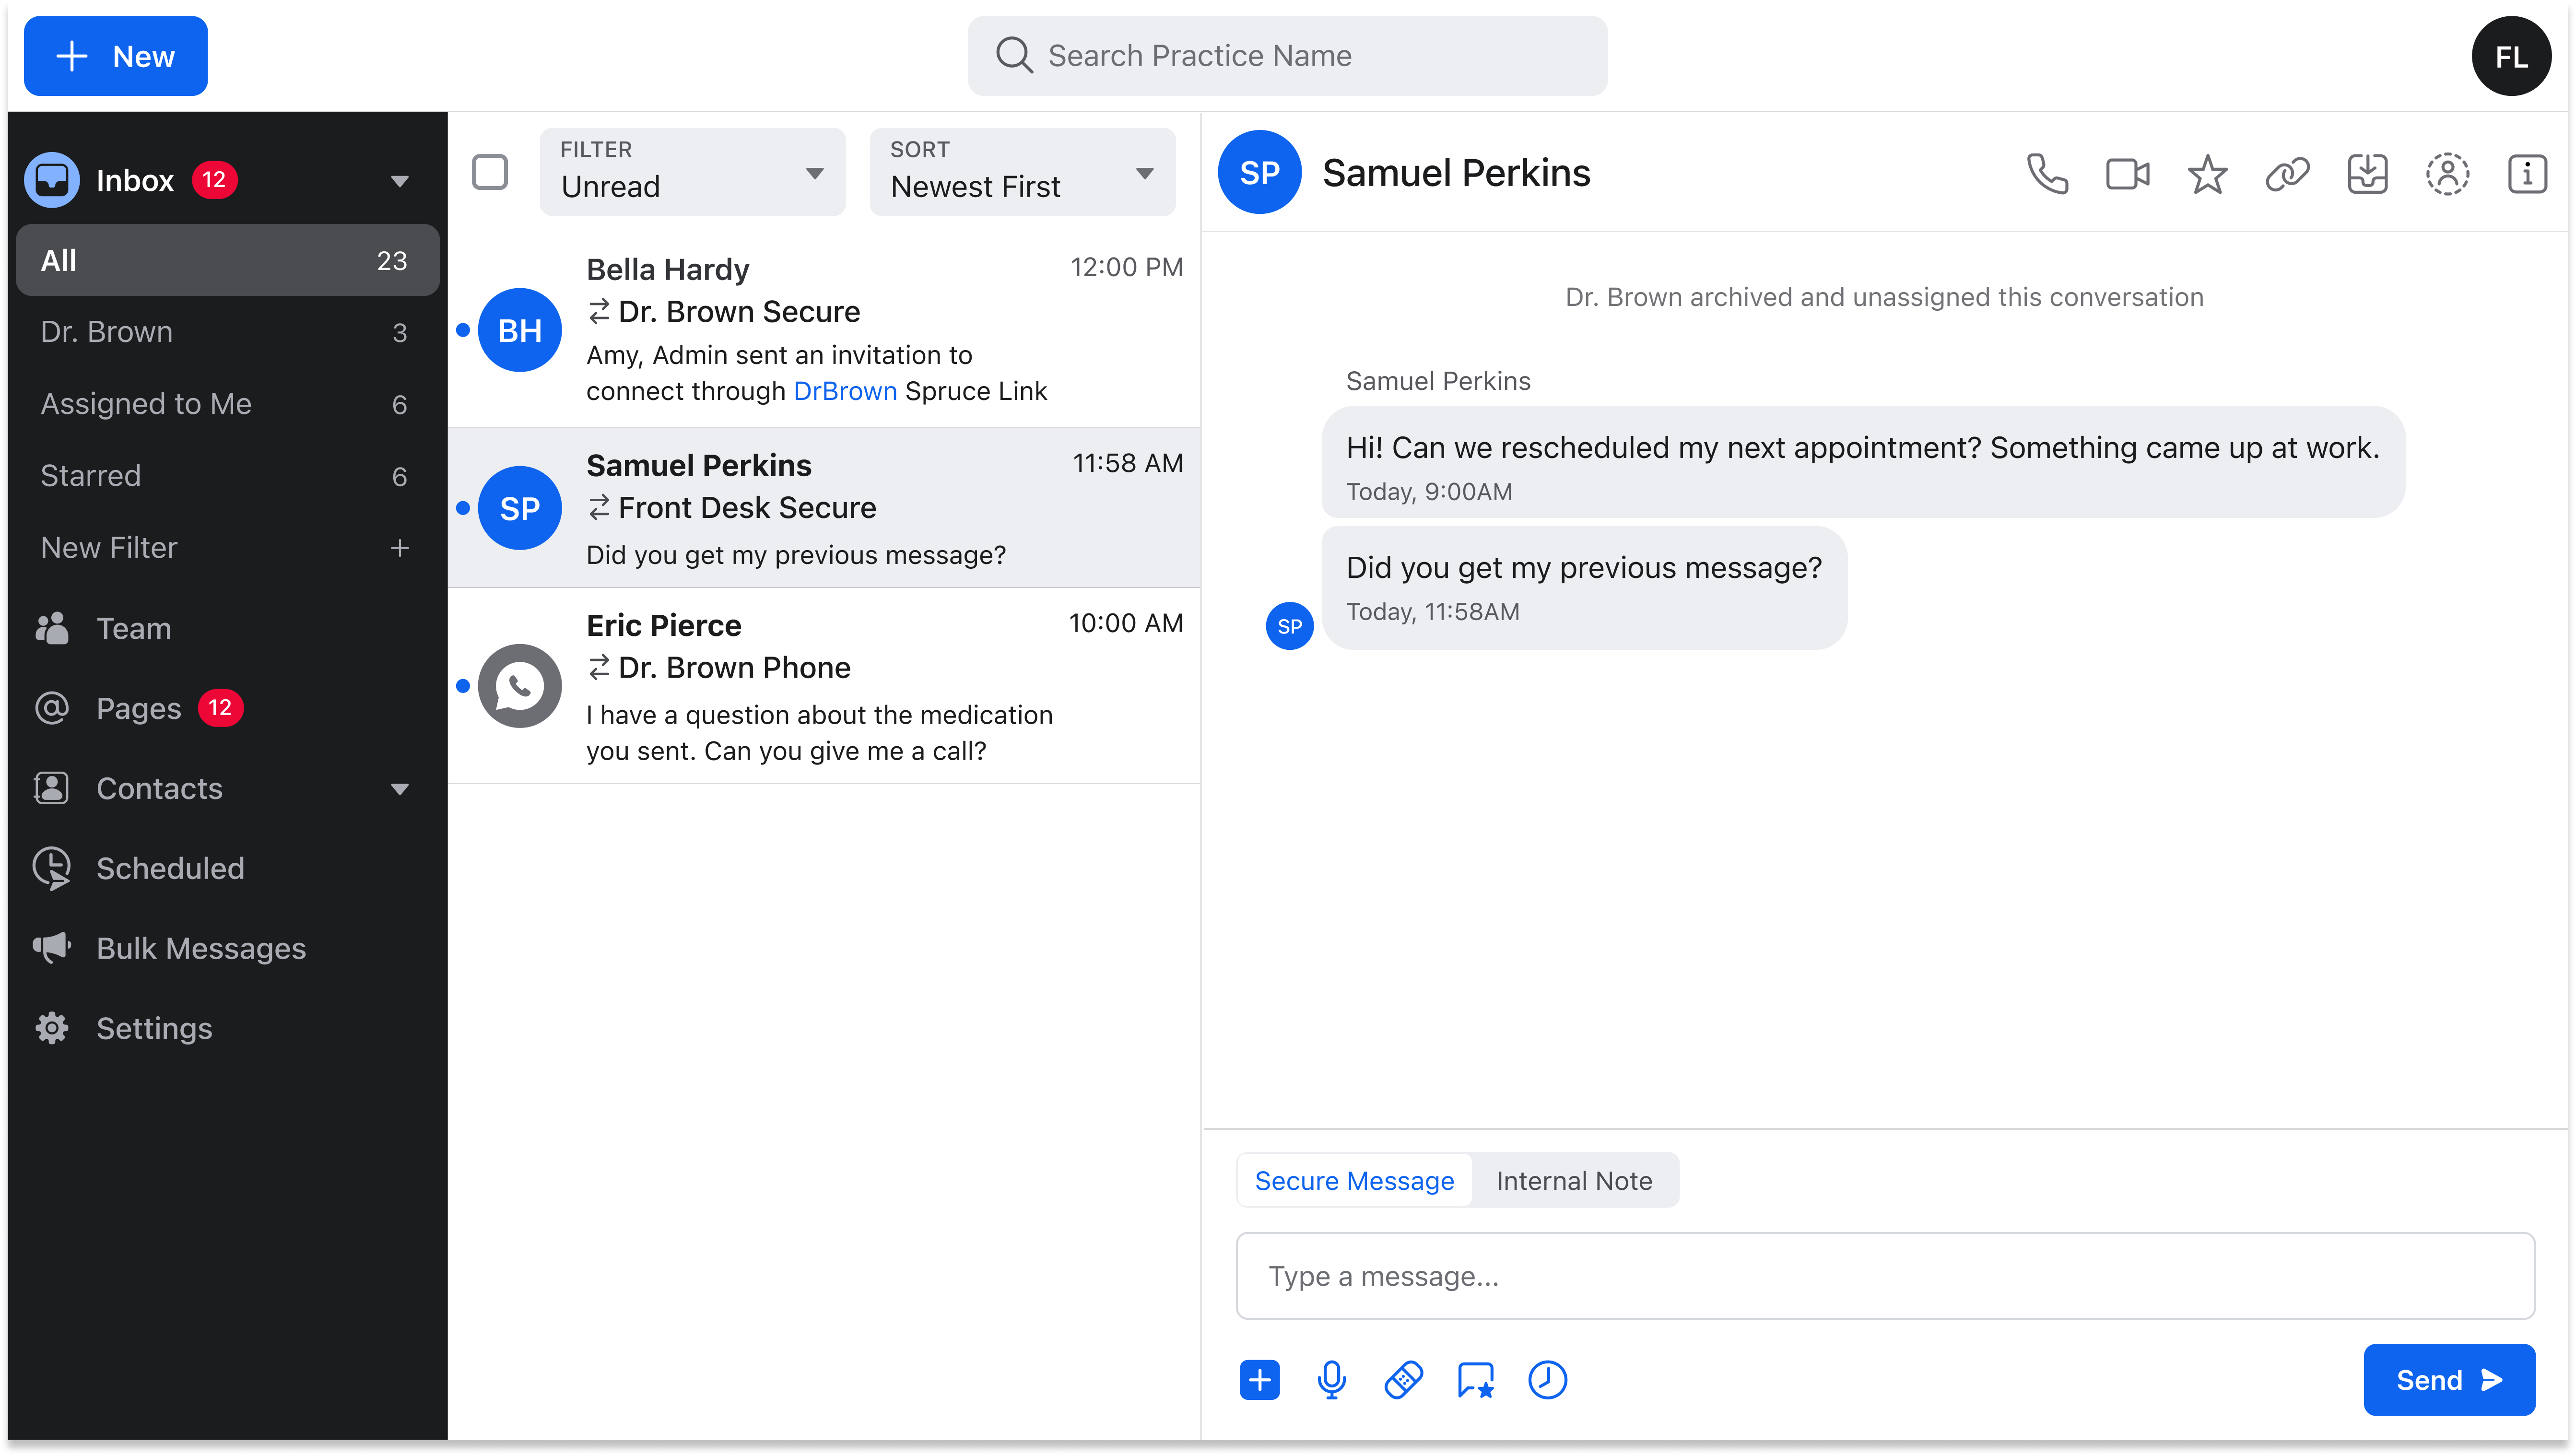Click the Type a message field
Viewport: 2576px width, 1456px height.
point(1885,1276)
